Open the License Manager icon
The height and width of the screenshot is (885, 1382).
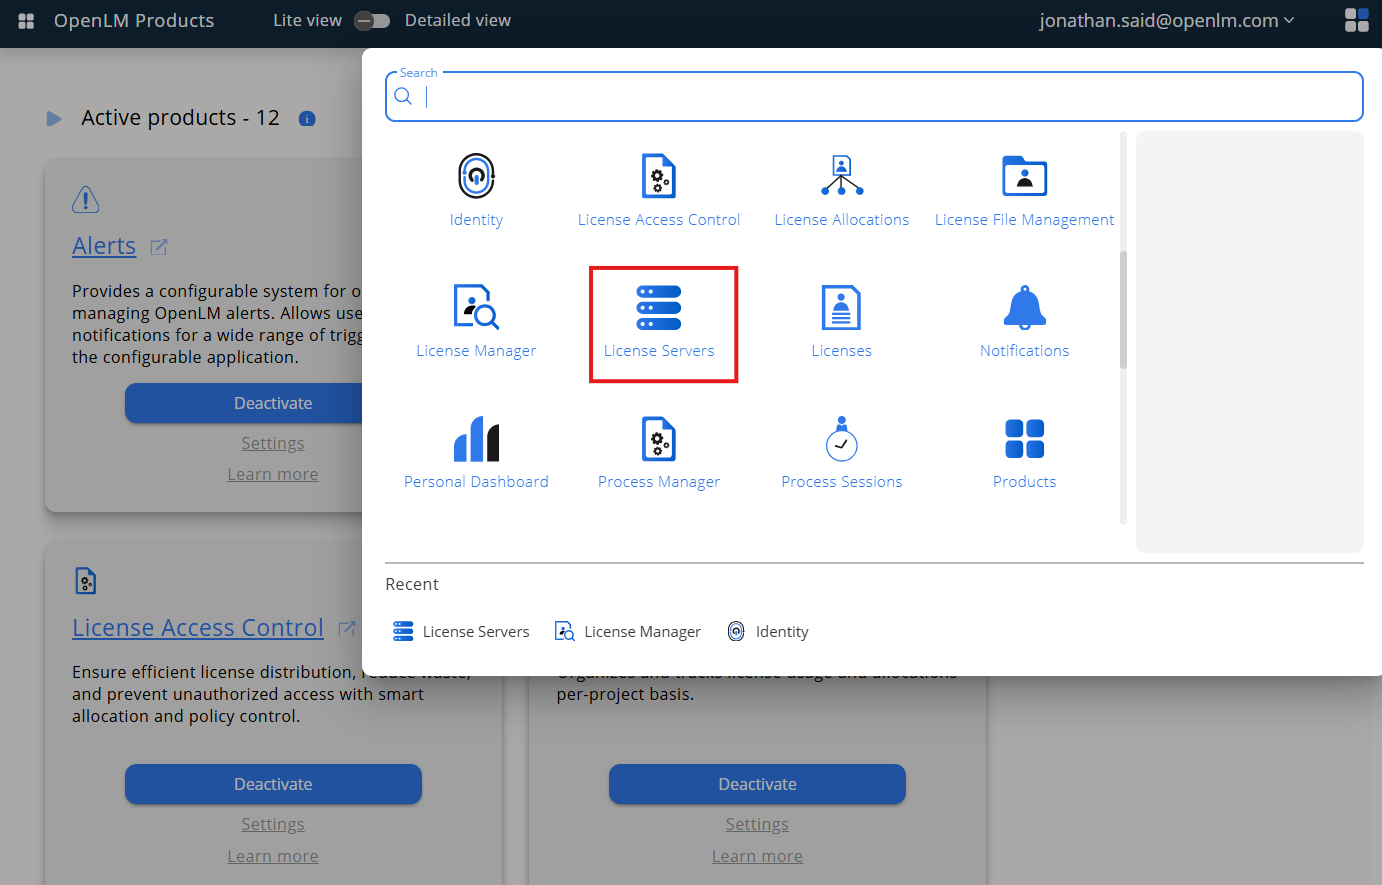[476, 320]
